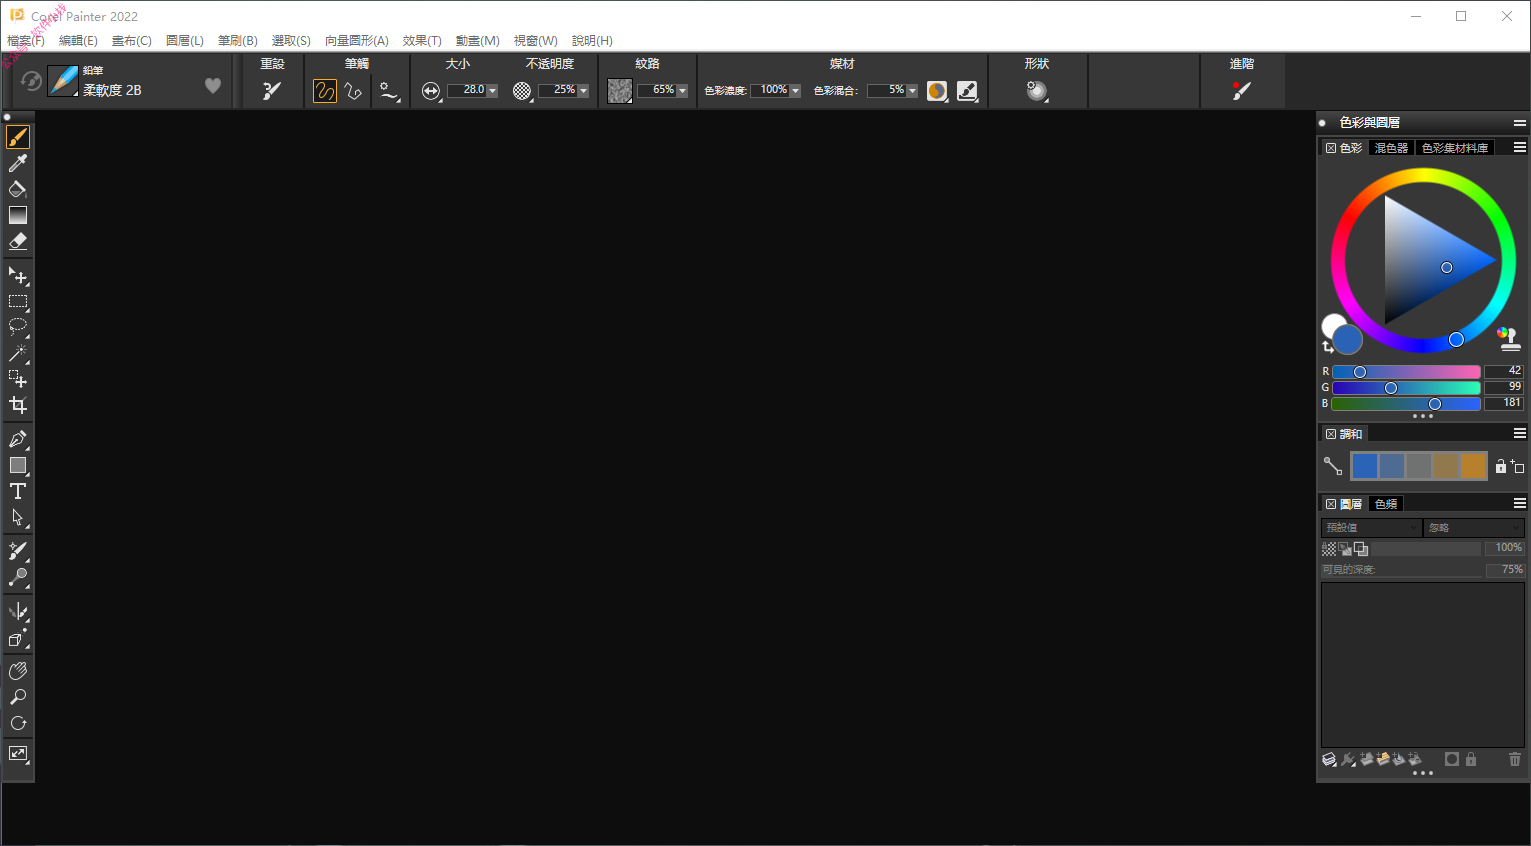1531x846 pixels.
Task: Select the Crop tool
Action: tap(18, 405)
